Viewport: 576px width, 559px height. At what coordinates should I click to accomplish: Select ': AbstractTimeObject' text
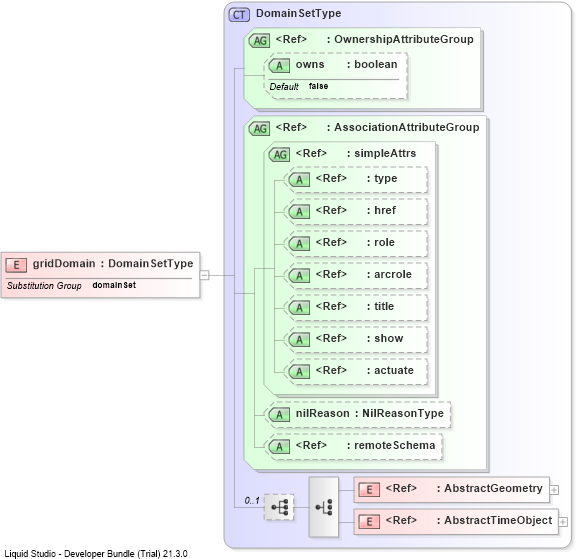click(494, 520)
